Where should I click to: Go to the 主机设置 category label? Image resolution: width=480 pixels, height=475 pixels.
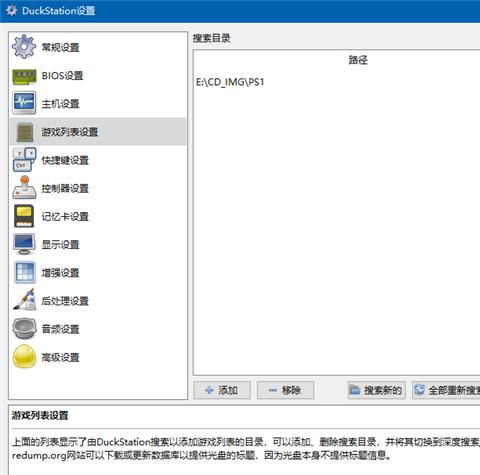click(60, 104)
